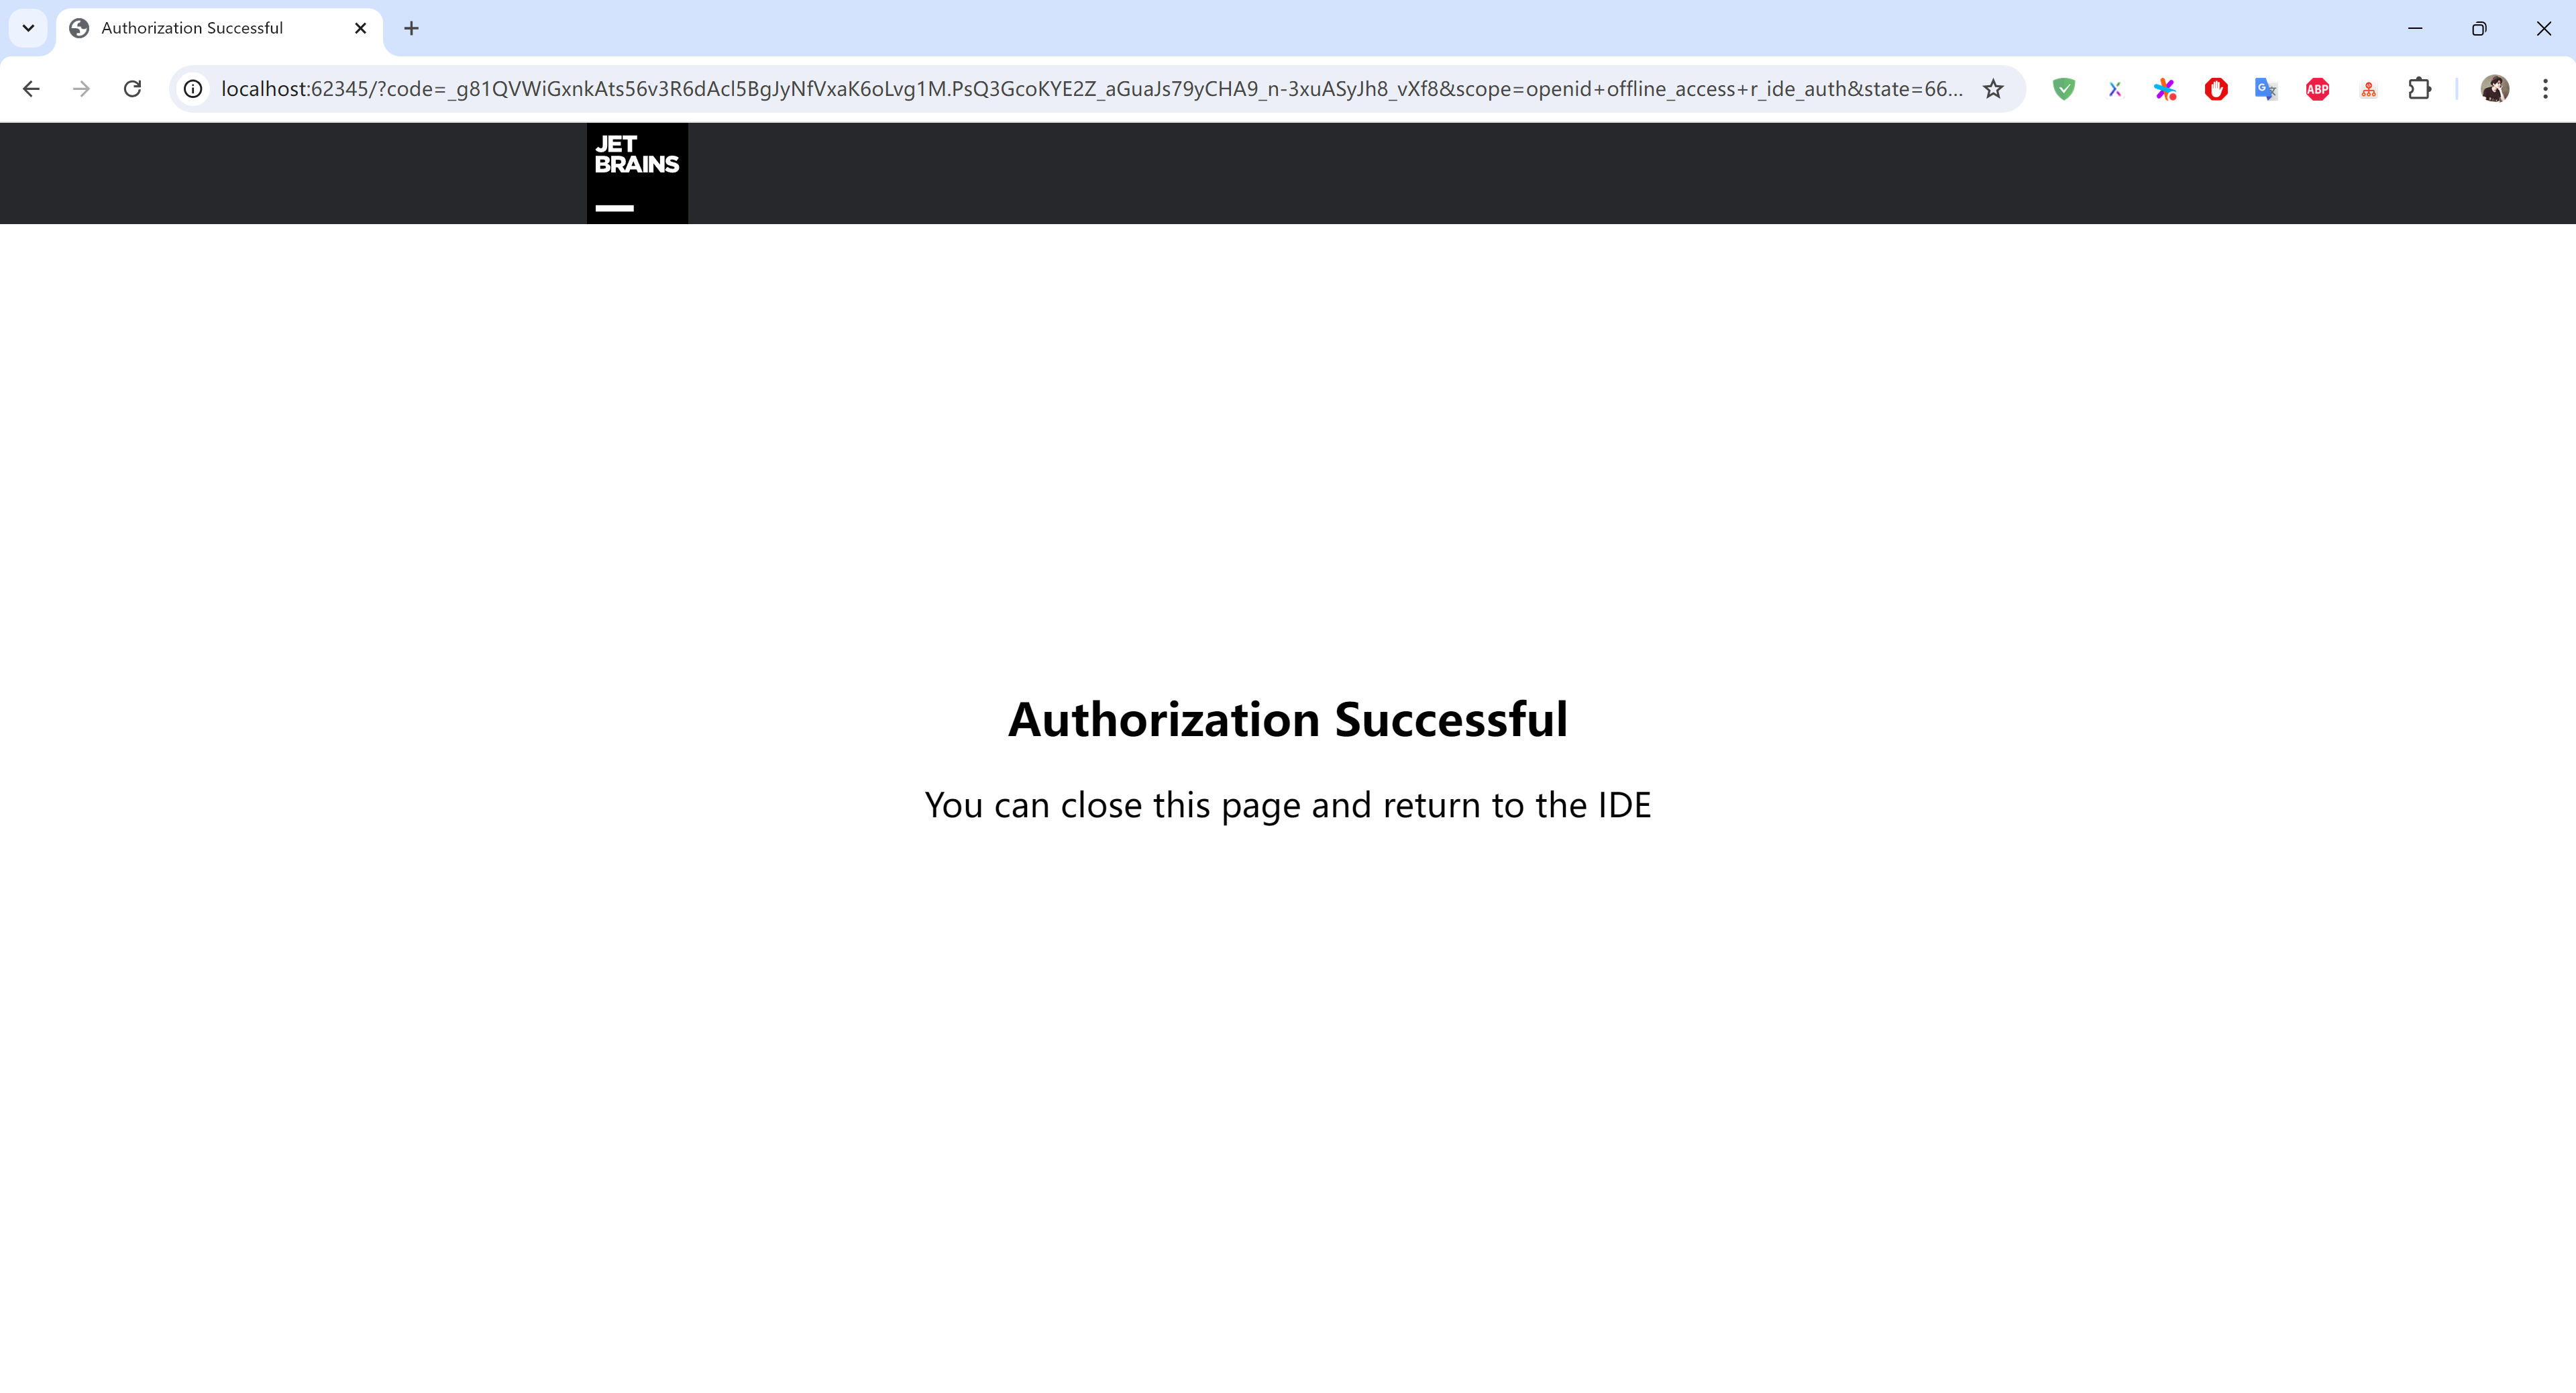Open a new tab with plus button
2576x1393 pixels.
click(x=411, y=28)
